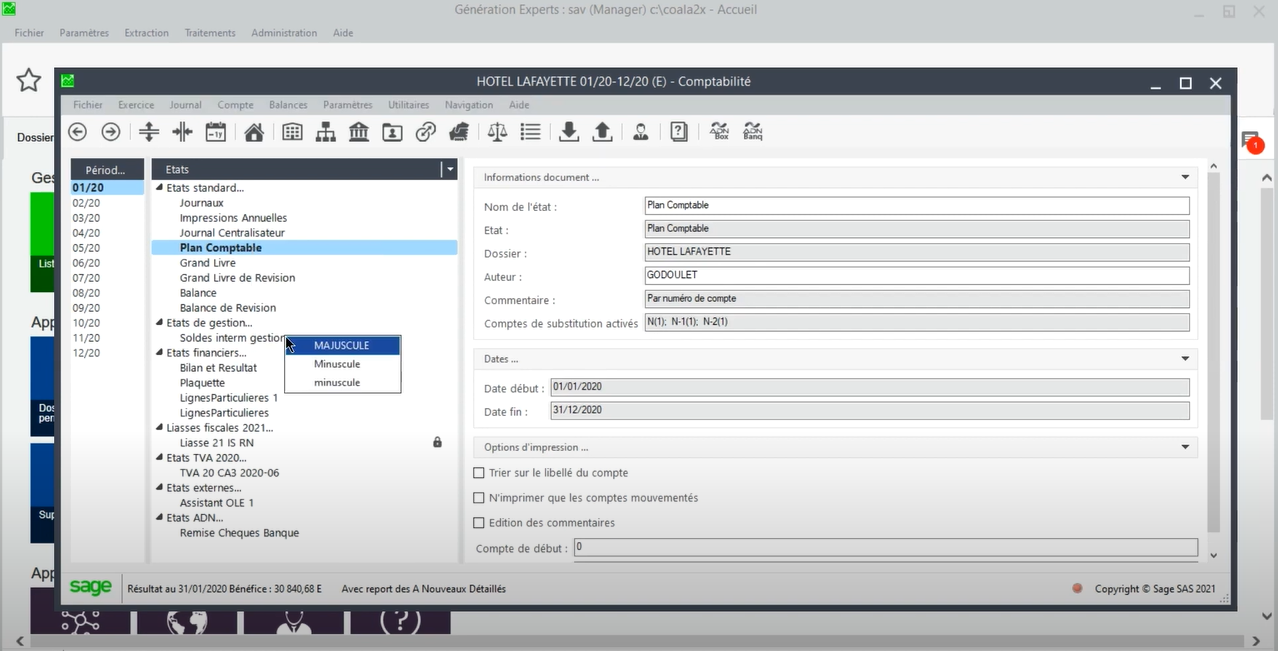The width and height of the screenshot is (1278, 651).
Task: Click the bulleted list toolbar icon
Action: [x=530, y=131]
